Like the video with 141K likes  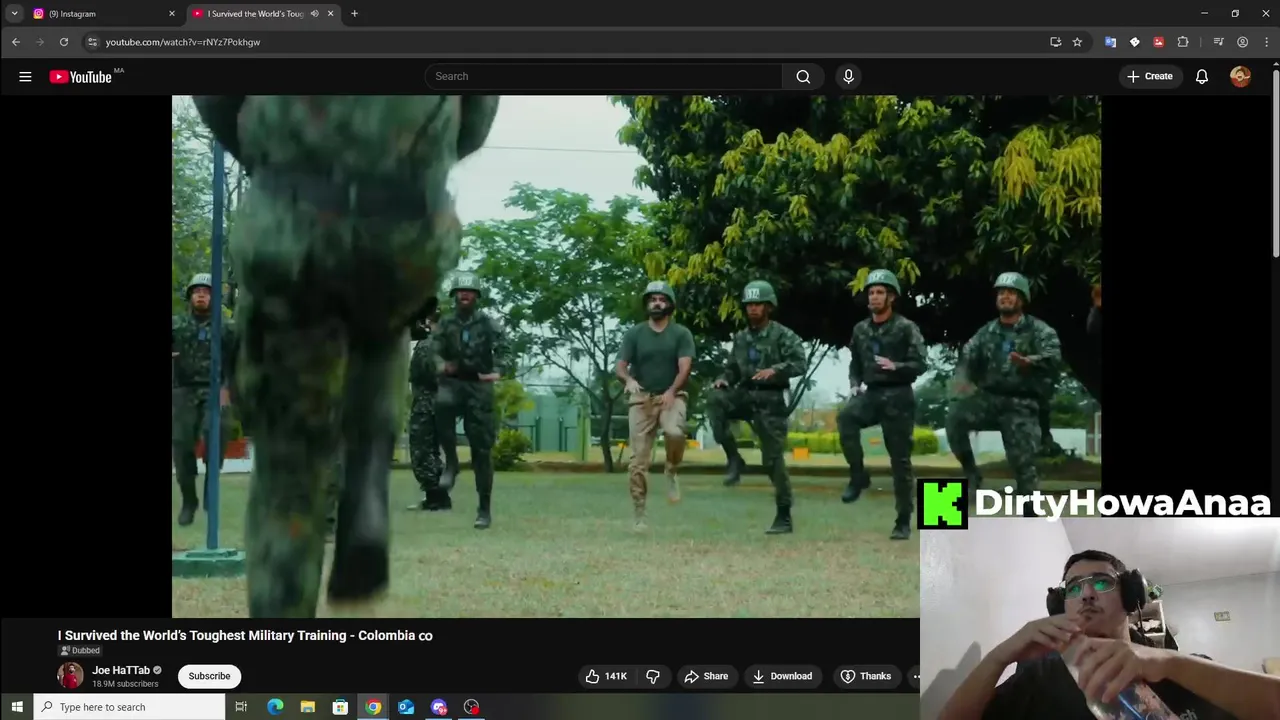click(606, 676)
